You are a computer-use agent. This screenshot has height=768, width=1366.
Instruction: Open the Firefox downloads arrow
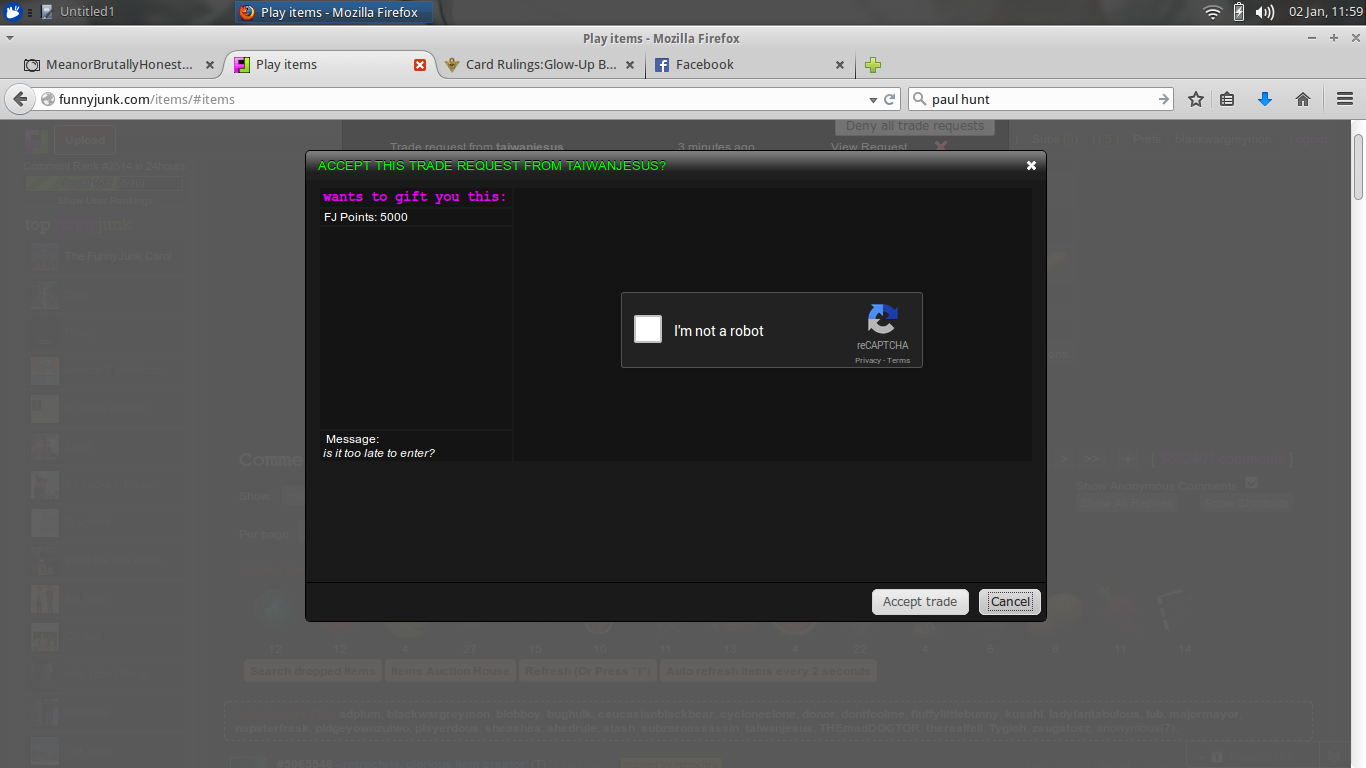[1264, 99]
